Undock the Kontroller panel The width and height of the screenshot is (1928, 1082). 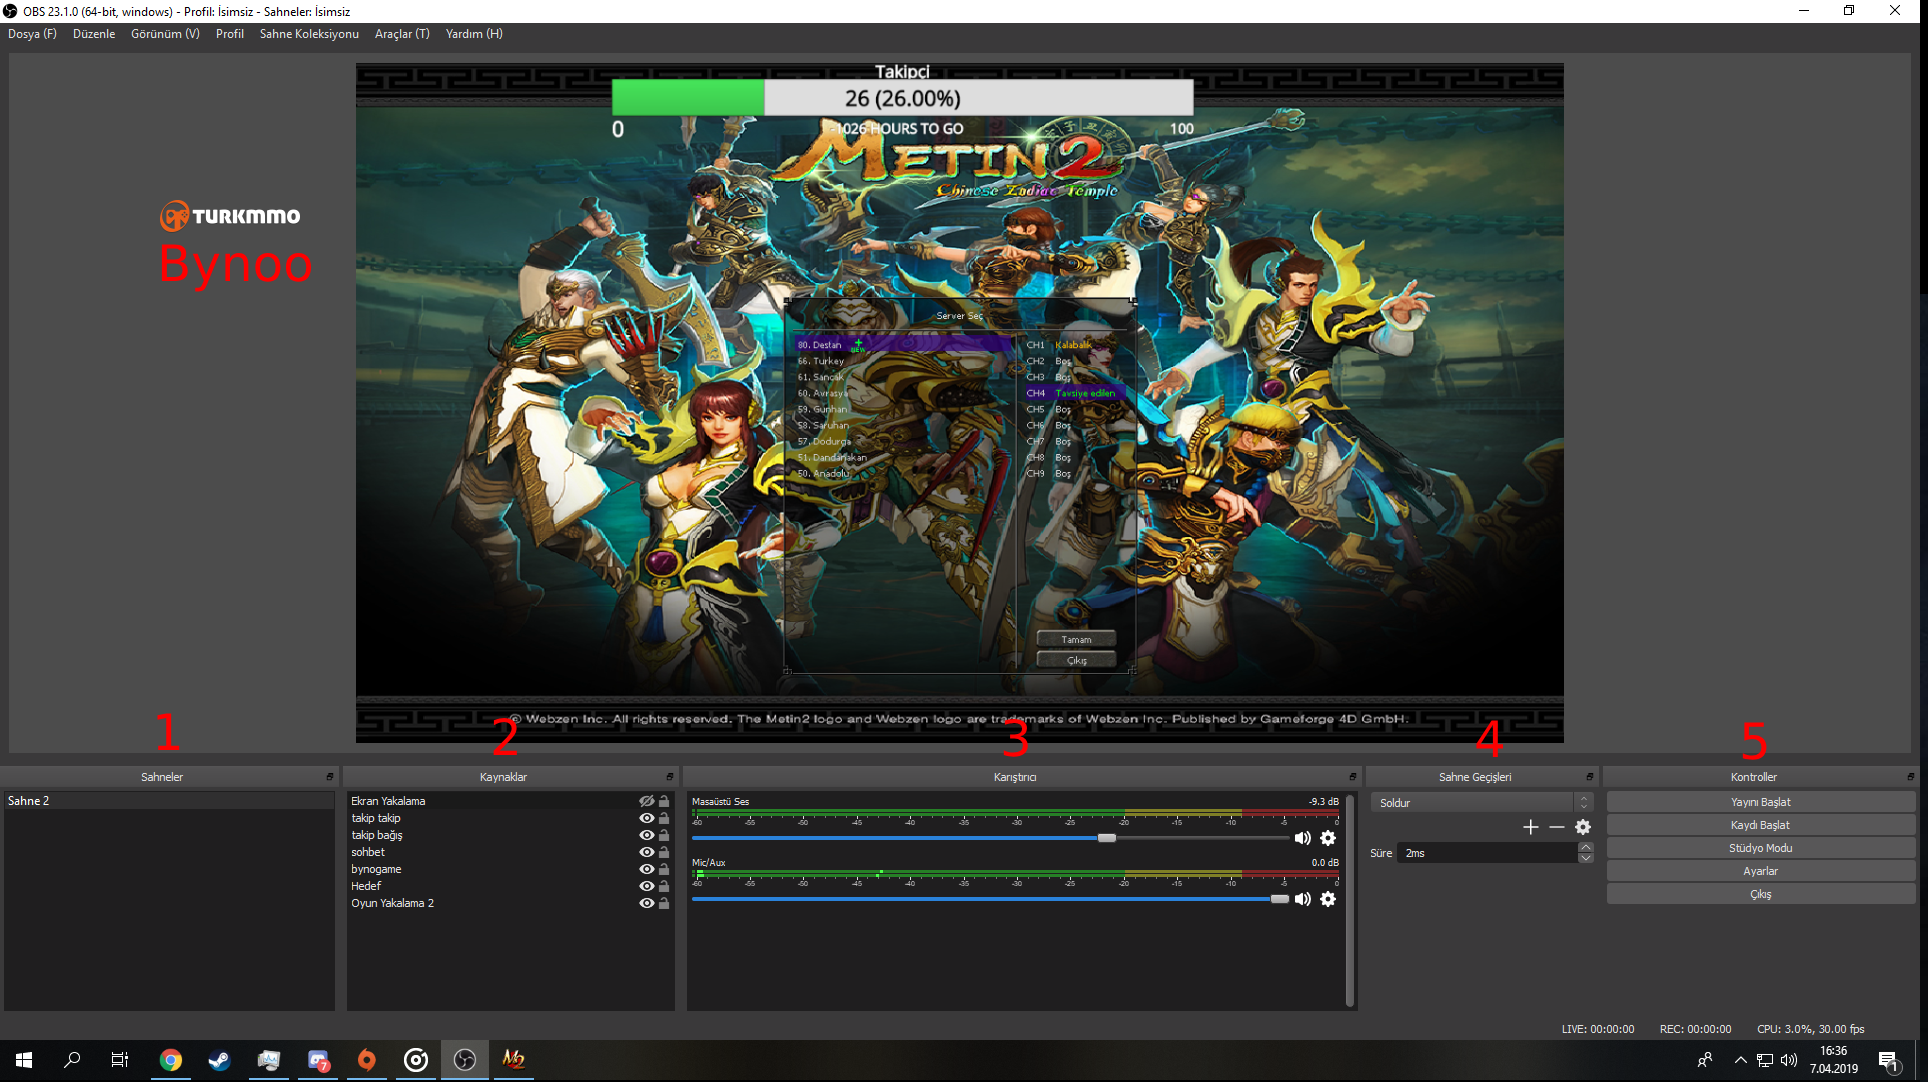1911,777
